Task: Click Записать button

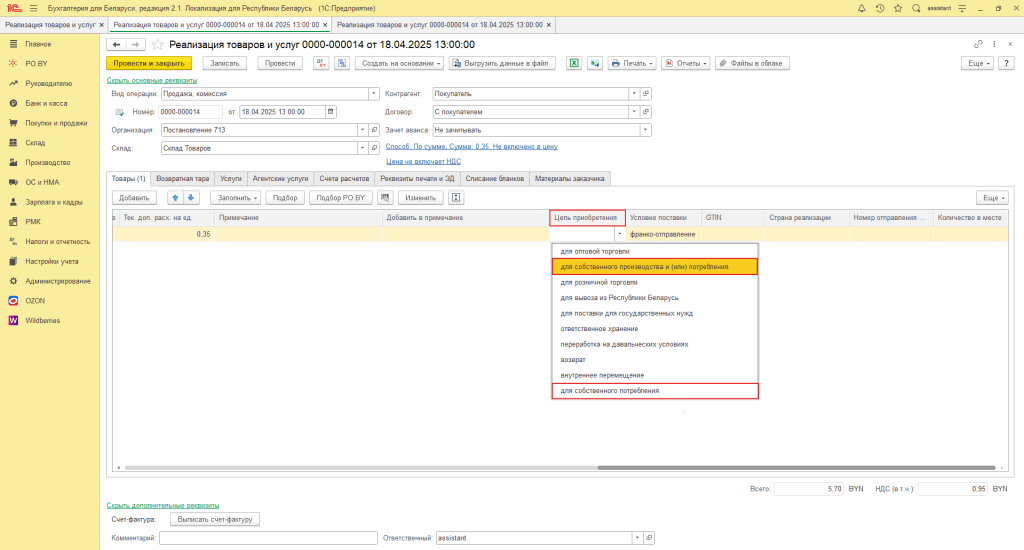Action: click(225, 63)
